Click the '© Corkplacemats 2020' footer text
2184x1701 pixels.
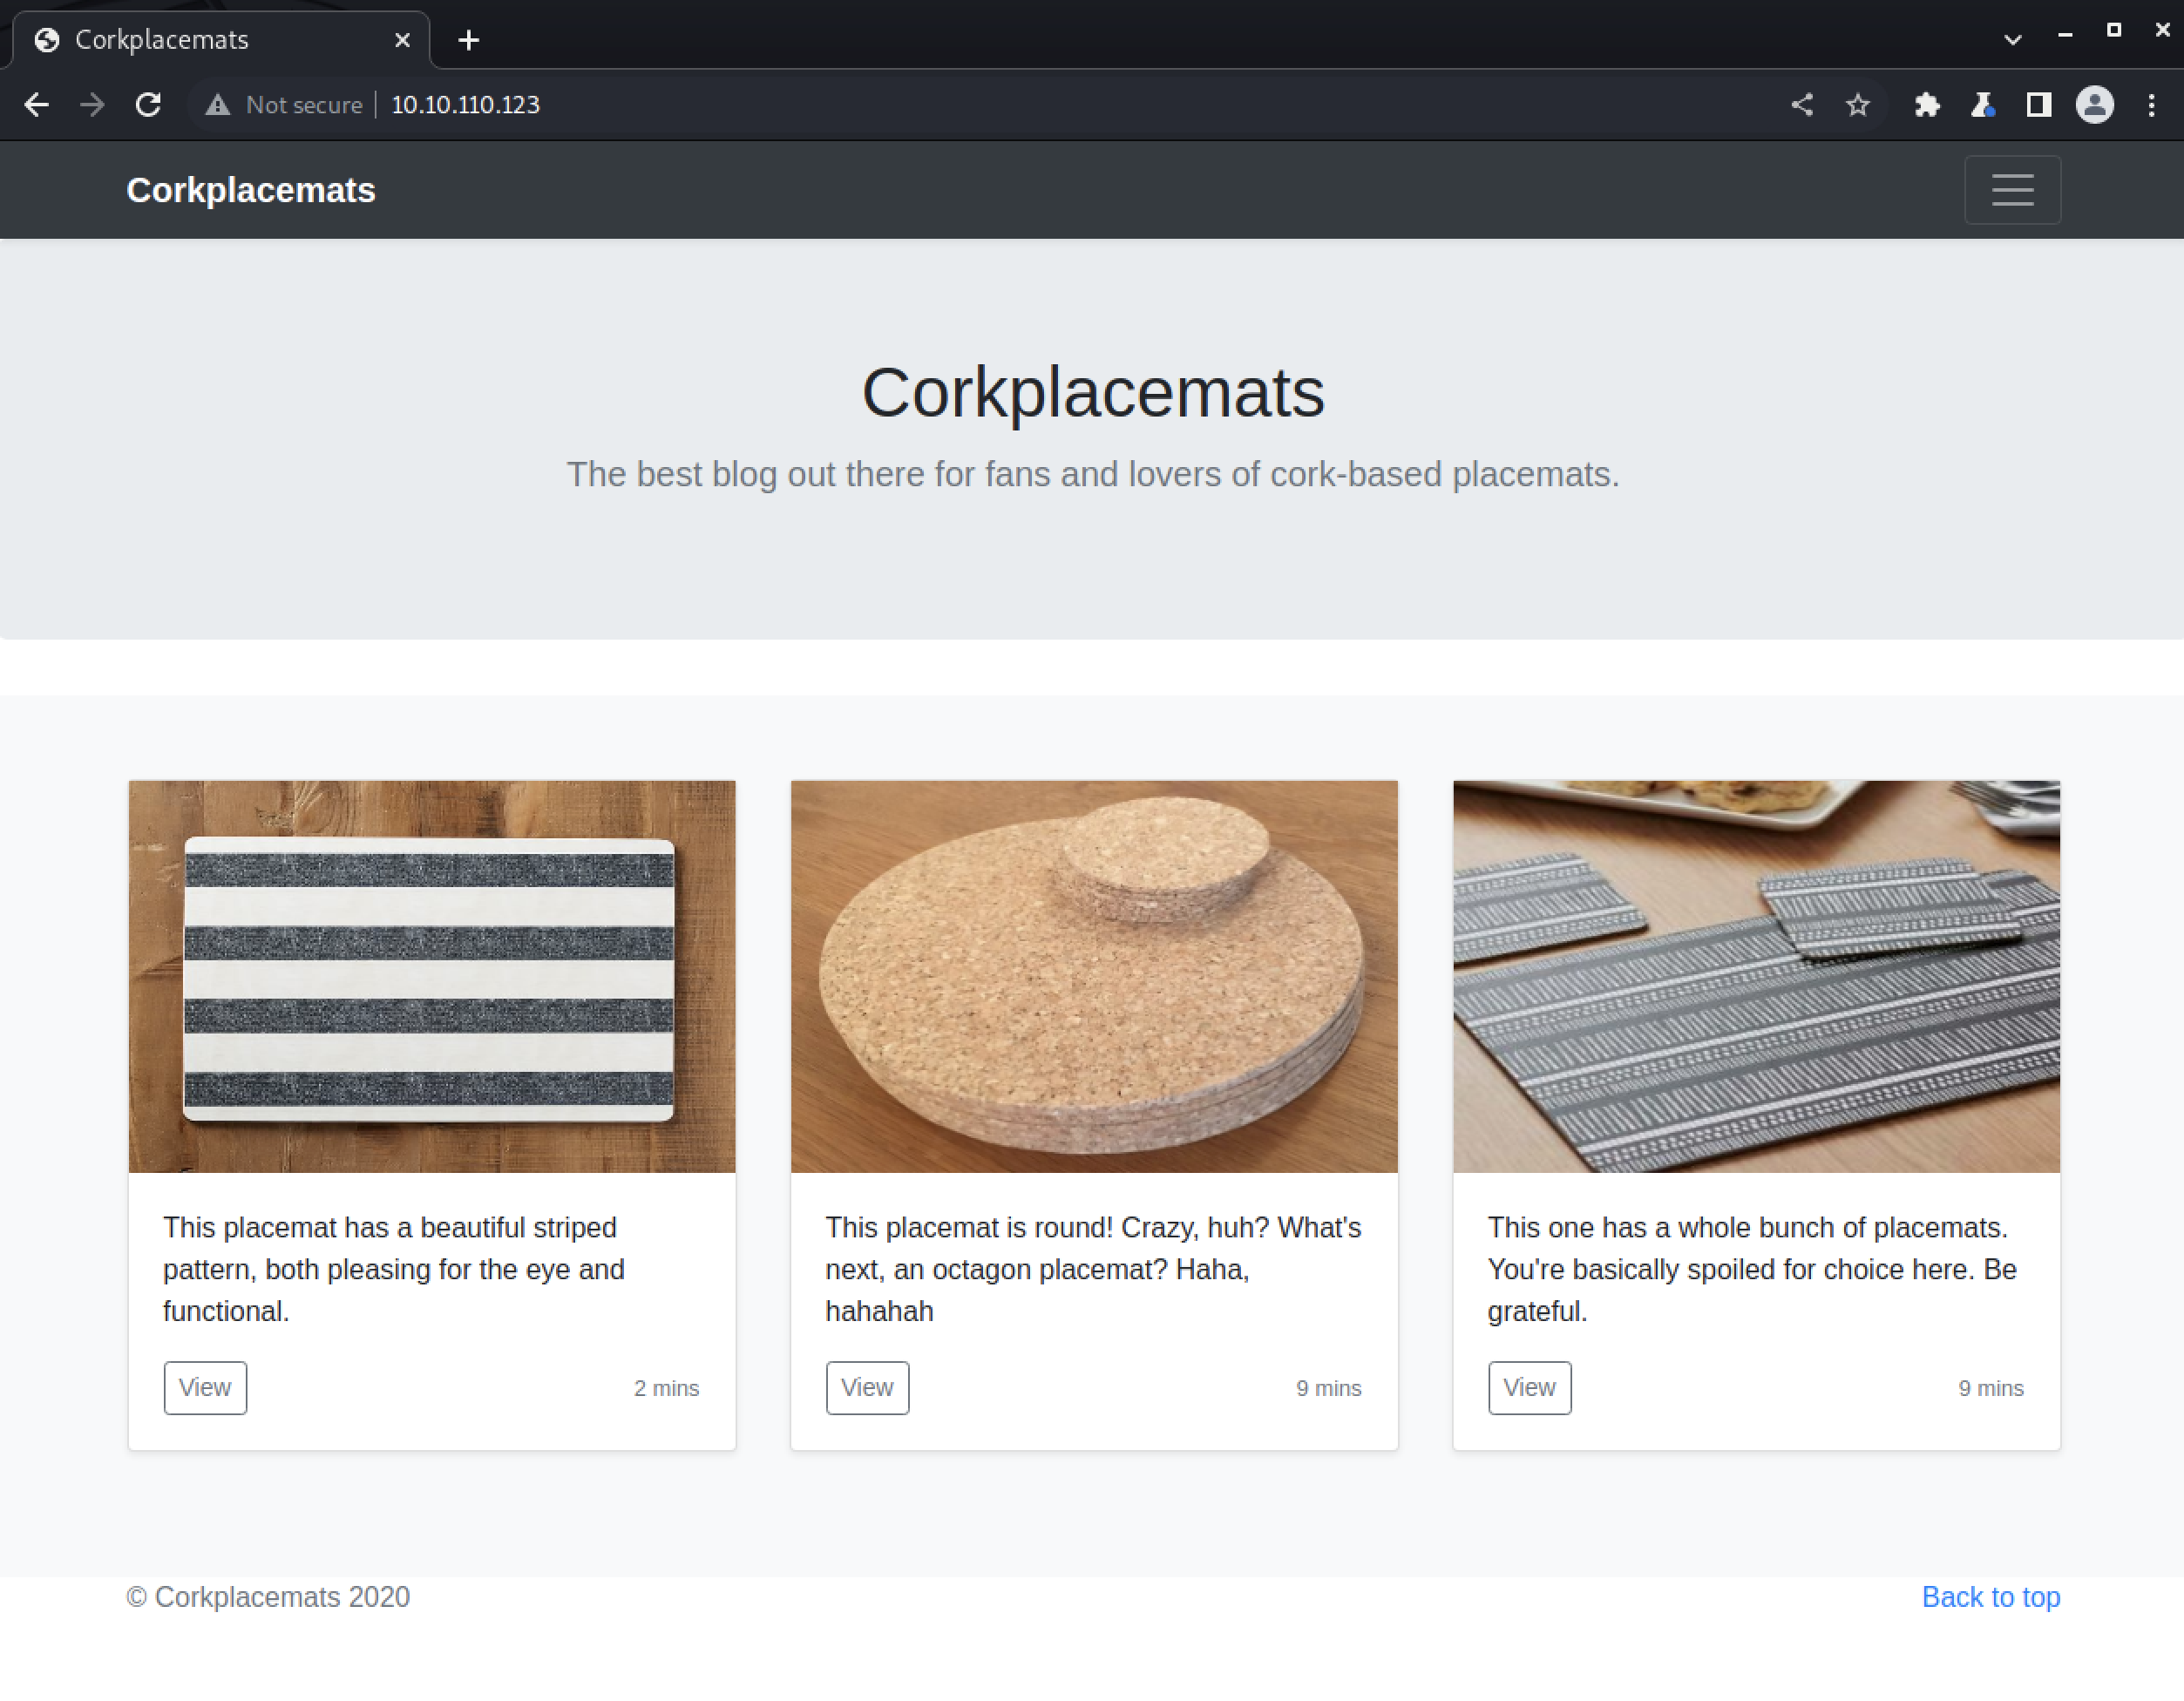[268, 1597]
